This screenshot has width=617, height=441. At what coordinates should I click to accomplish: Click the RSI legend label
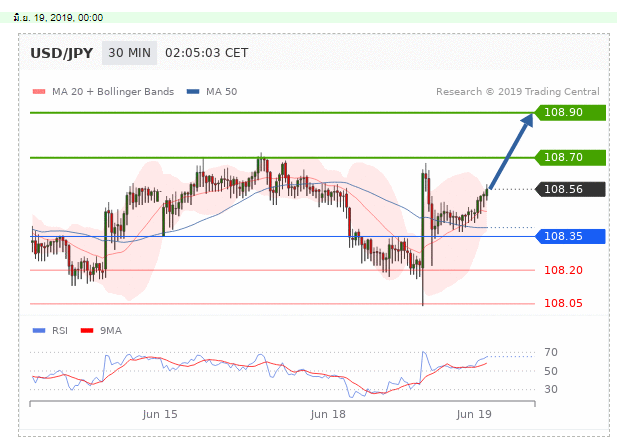click(x=60, y=330)
